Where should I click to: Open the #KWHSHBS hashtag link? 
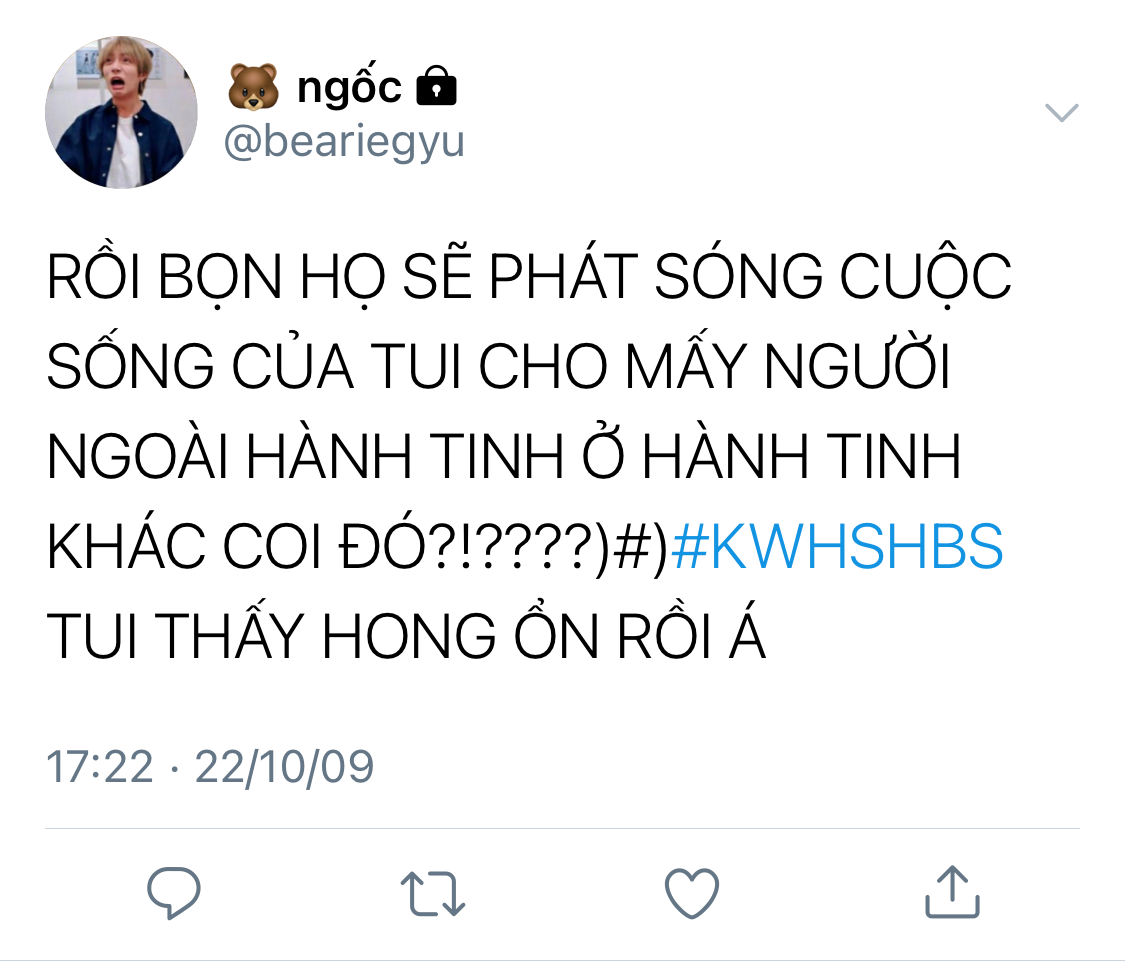tap(837, 546)
